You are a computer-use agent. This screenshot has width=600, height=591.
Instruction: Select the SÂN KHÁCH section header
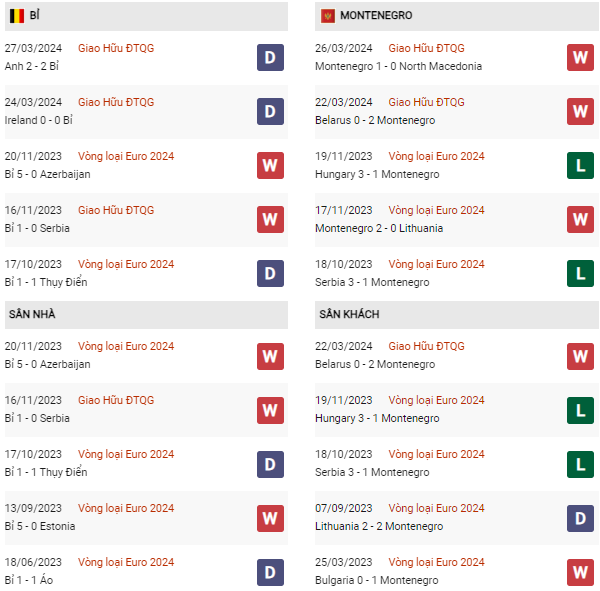point(457,315)
